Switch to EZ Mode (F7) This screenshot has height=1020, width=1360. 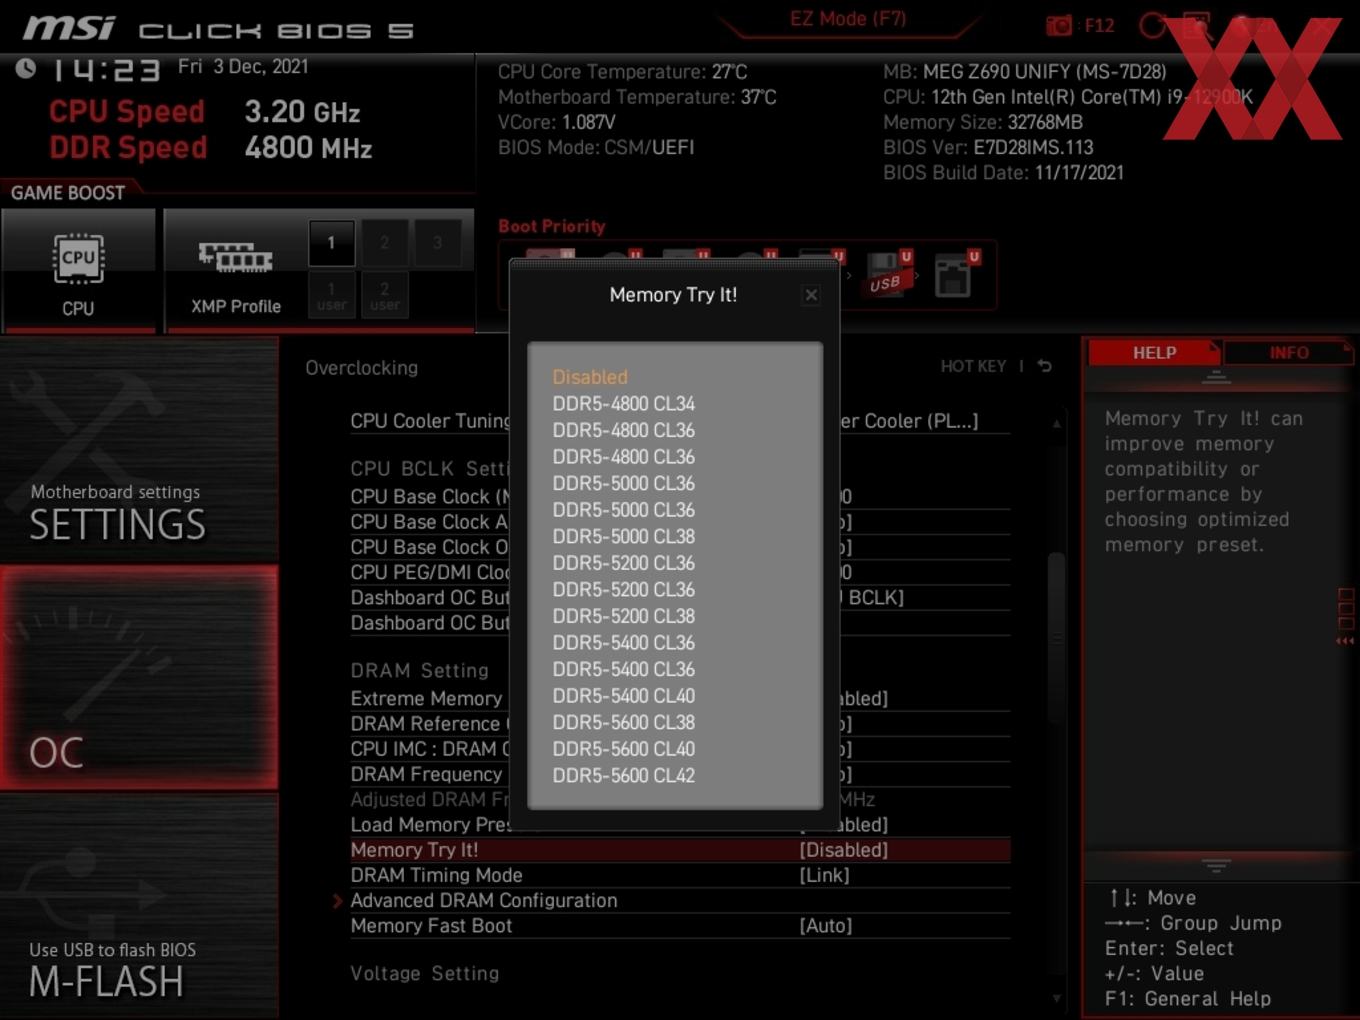[848, 19]
